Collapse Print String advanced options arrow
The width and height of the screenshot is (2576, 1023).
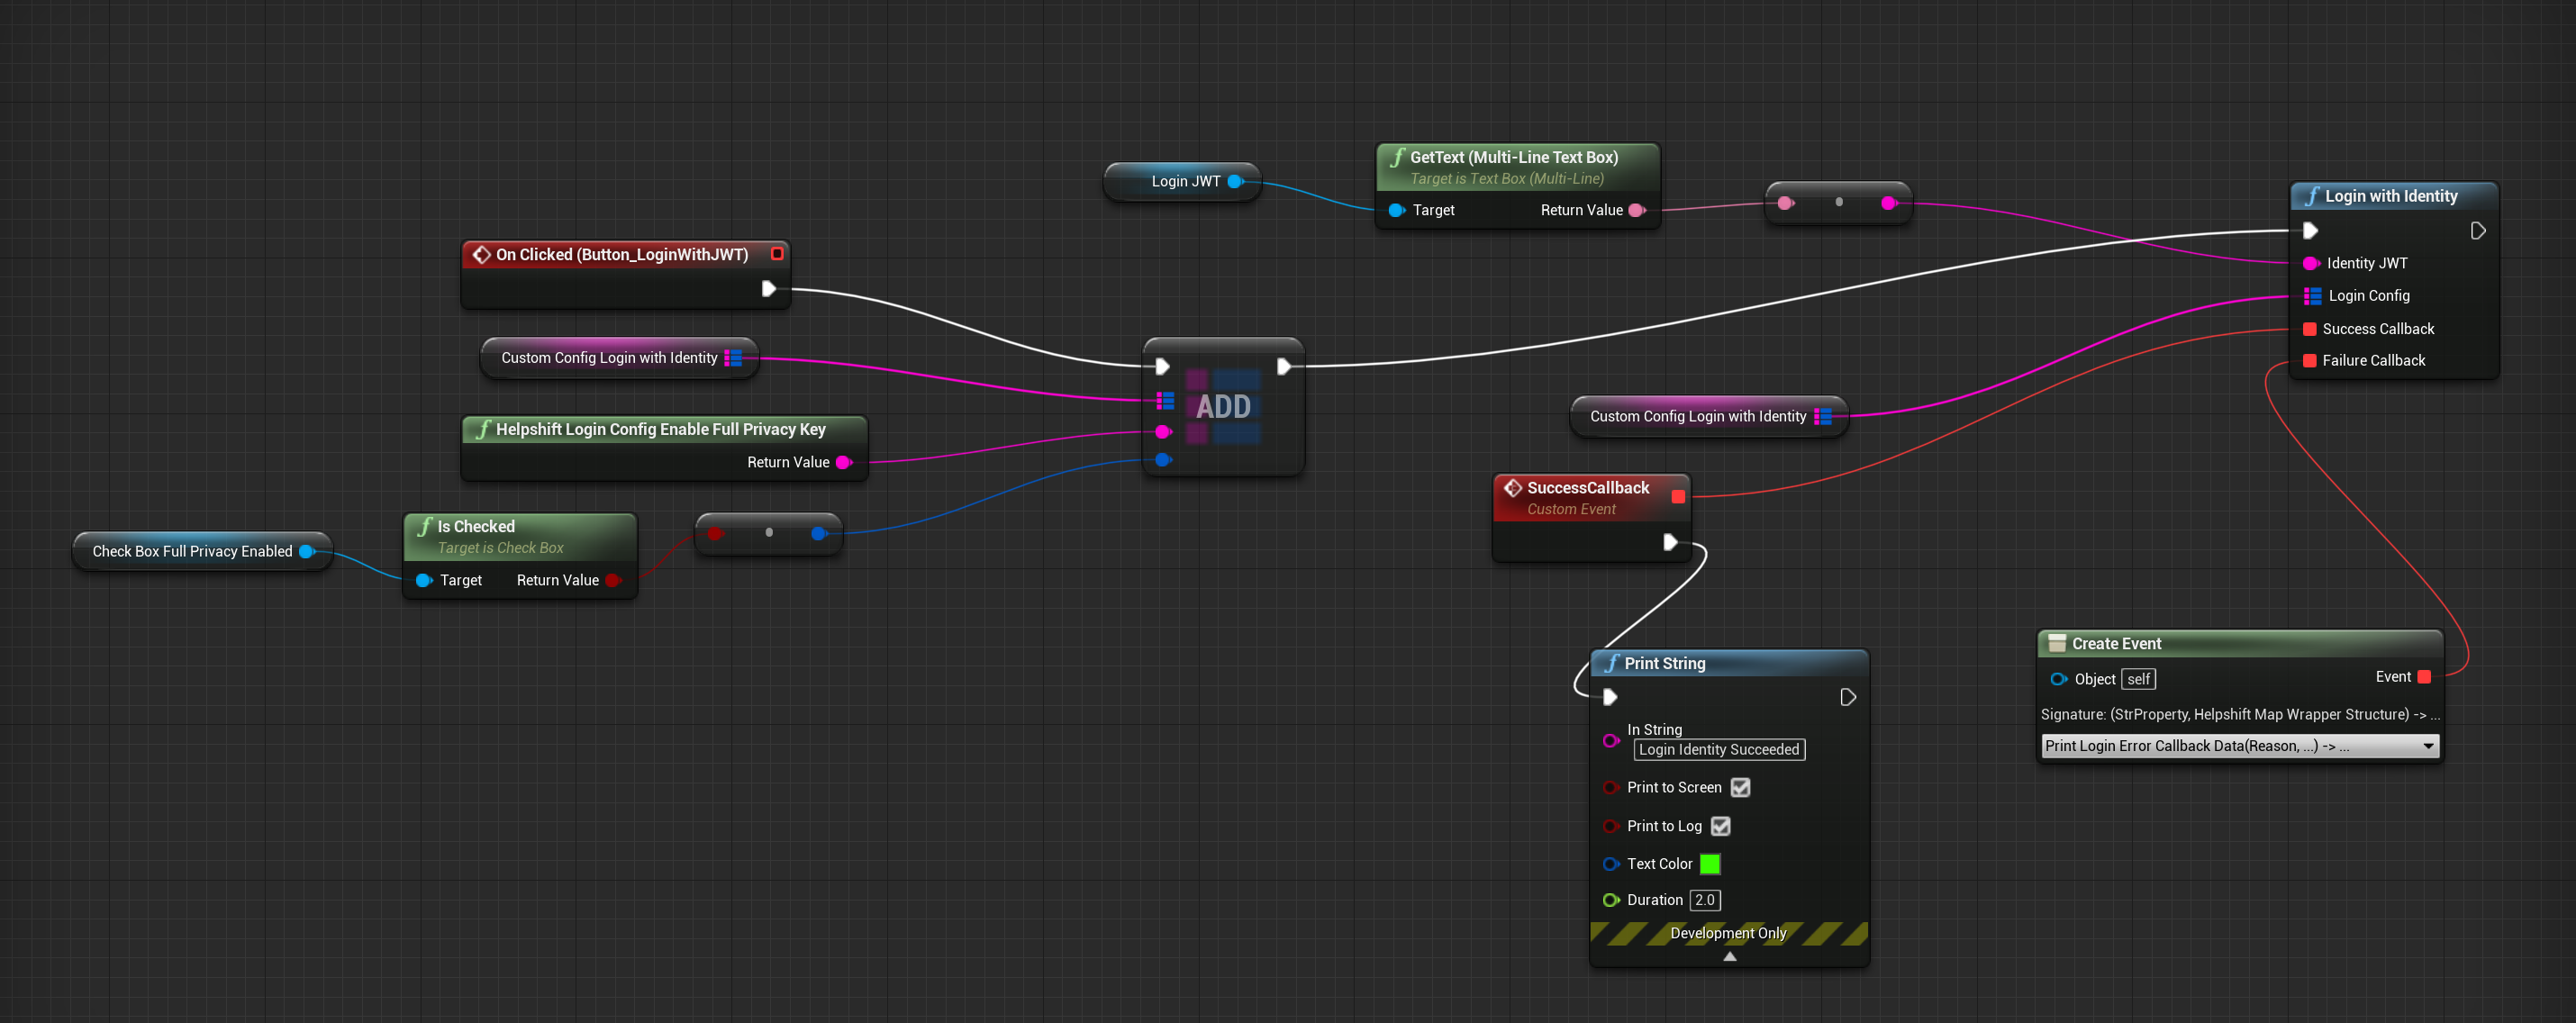point(1729,957)
